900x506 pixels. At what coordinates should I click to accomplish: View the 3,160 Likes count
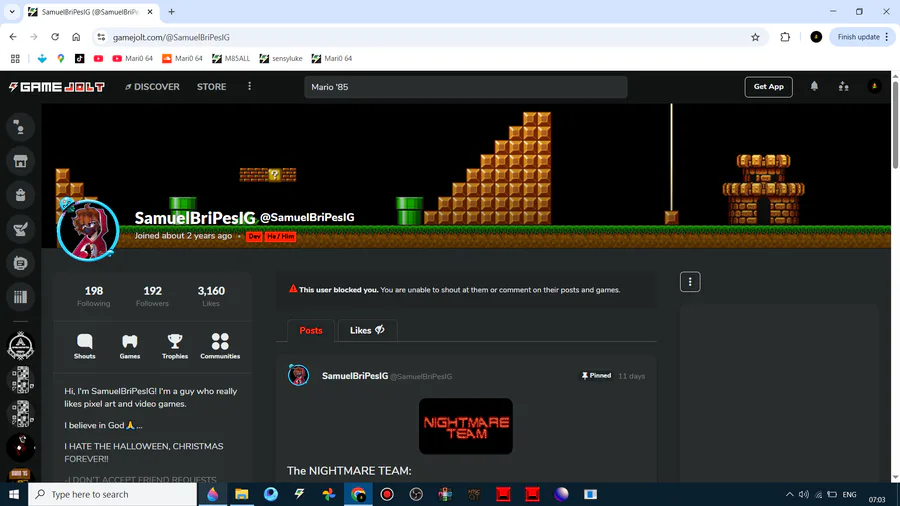point(211,296)
